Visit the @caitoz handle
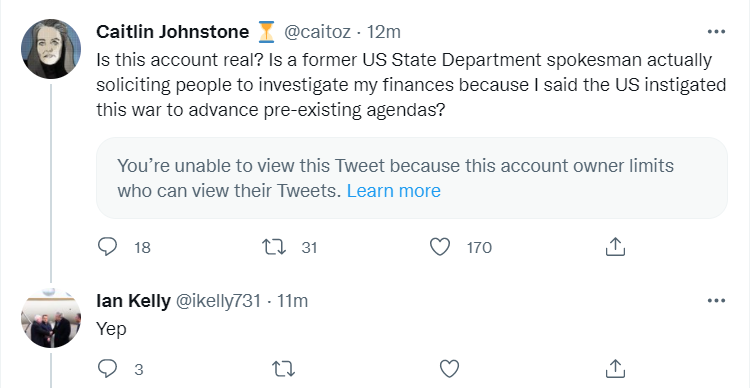The image size is (750, 388). 318,32
